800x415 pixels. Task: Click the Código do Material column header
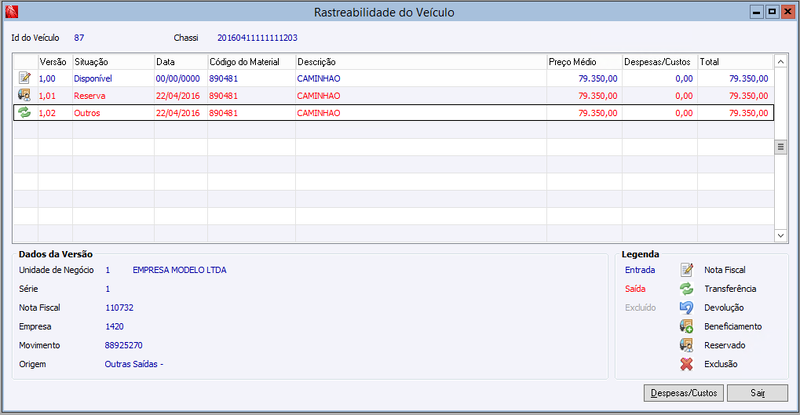point(251,62)
